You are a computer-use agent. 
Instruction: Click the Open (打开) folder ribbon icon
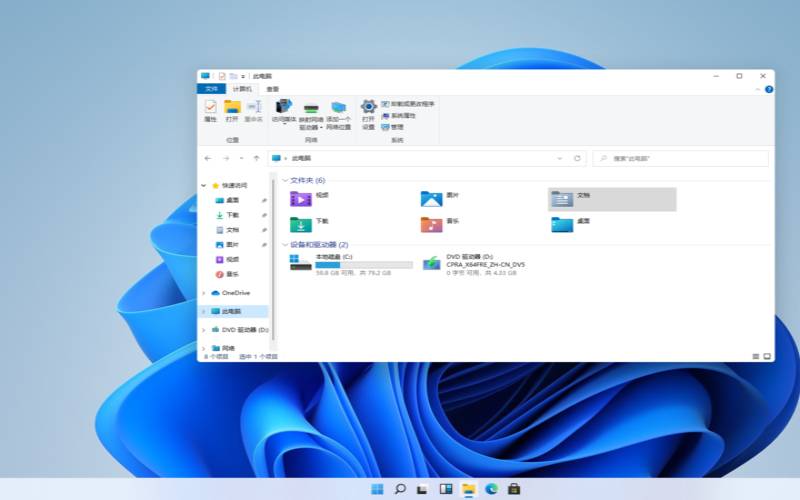coord(232,111)
